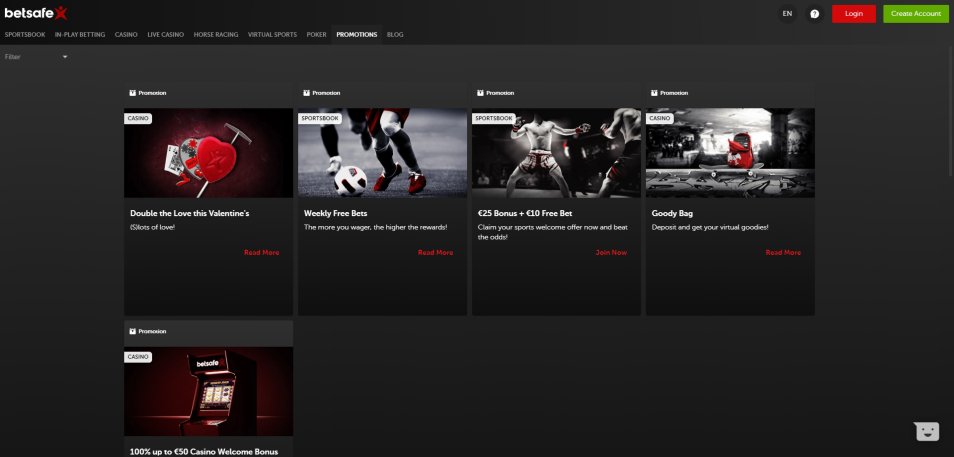Click the title Double the Love this Valentine's
Screen dimensions: 954x457
point(190,214)
